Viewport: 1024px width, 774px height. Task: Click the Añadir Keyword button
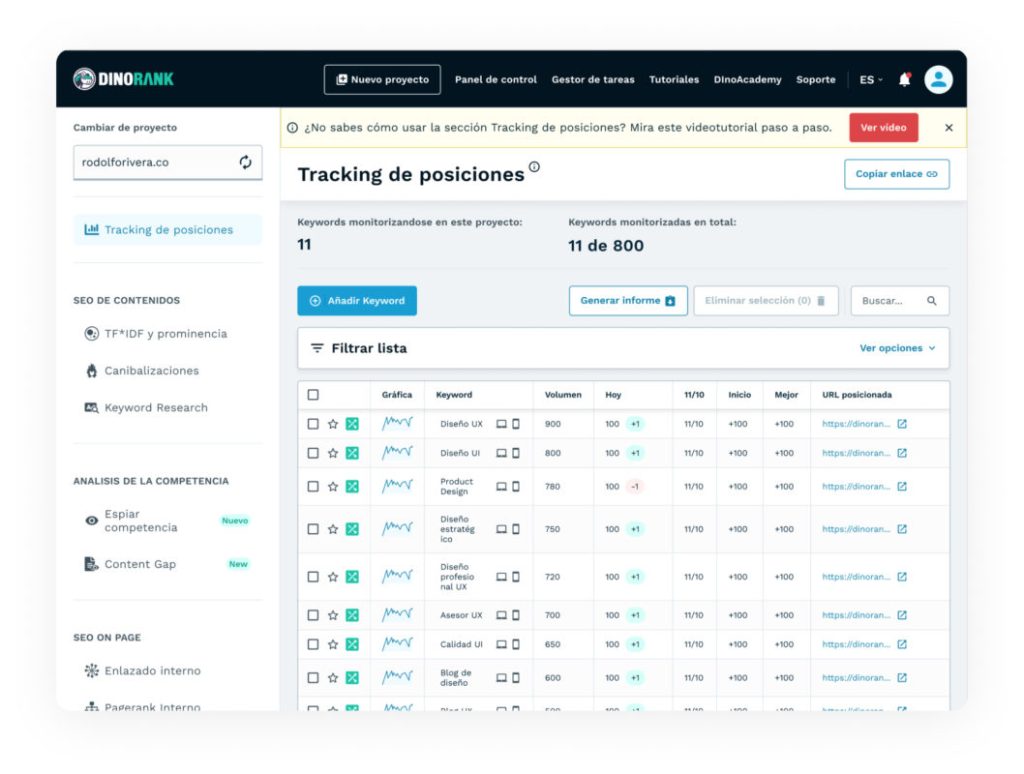(357, 301)
